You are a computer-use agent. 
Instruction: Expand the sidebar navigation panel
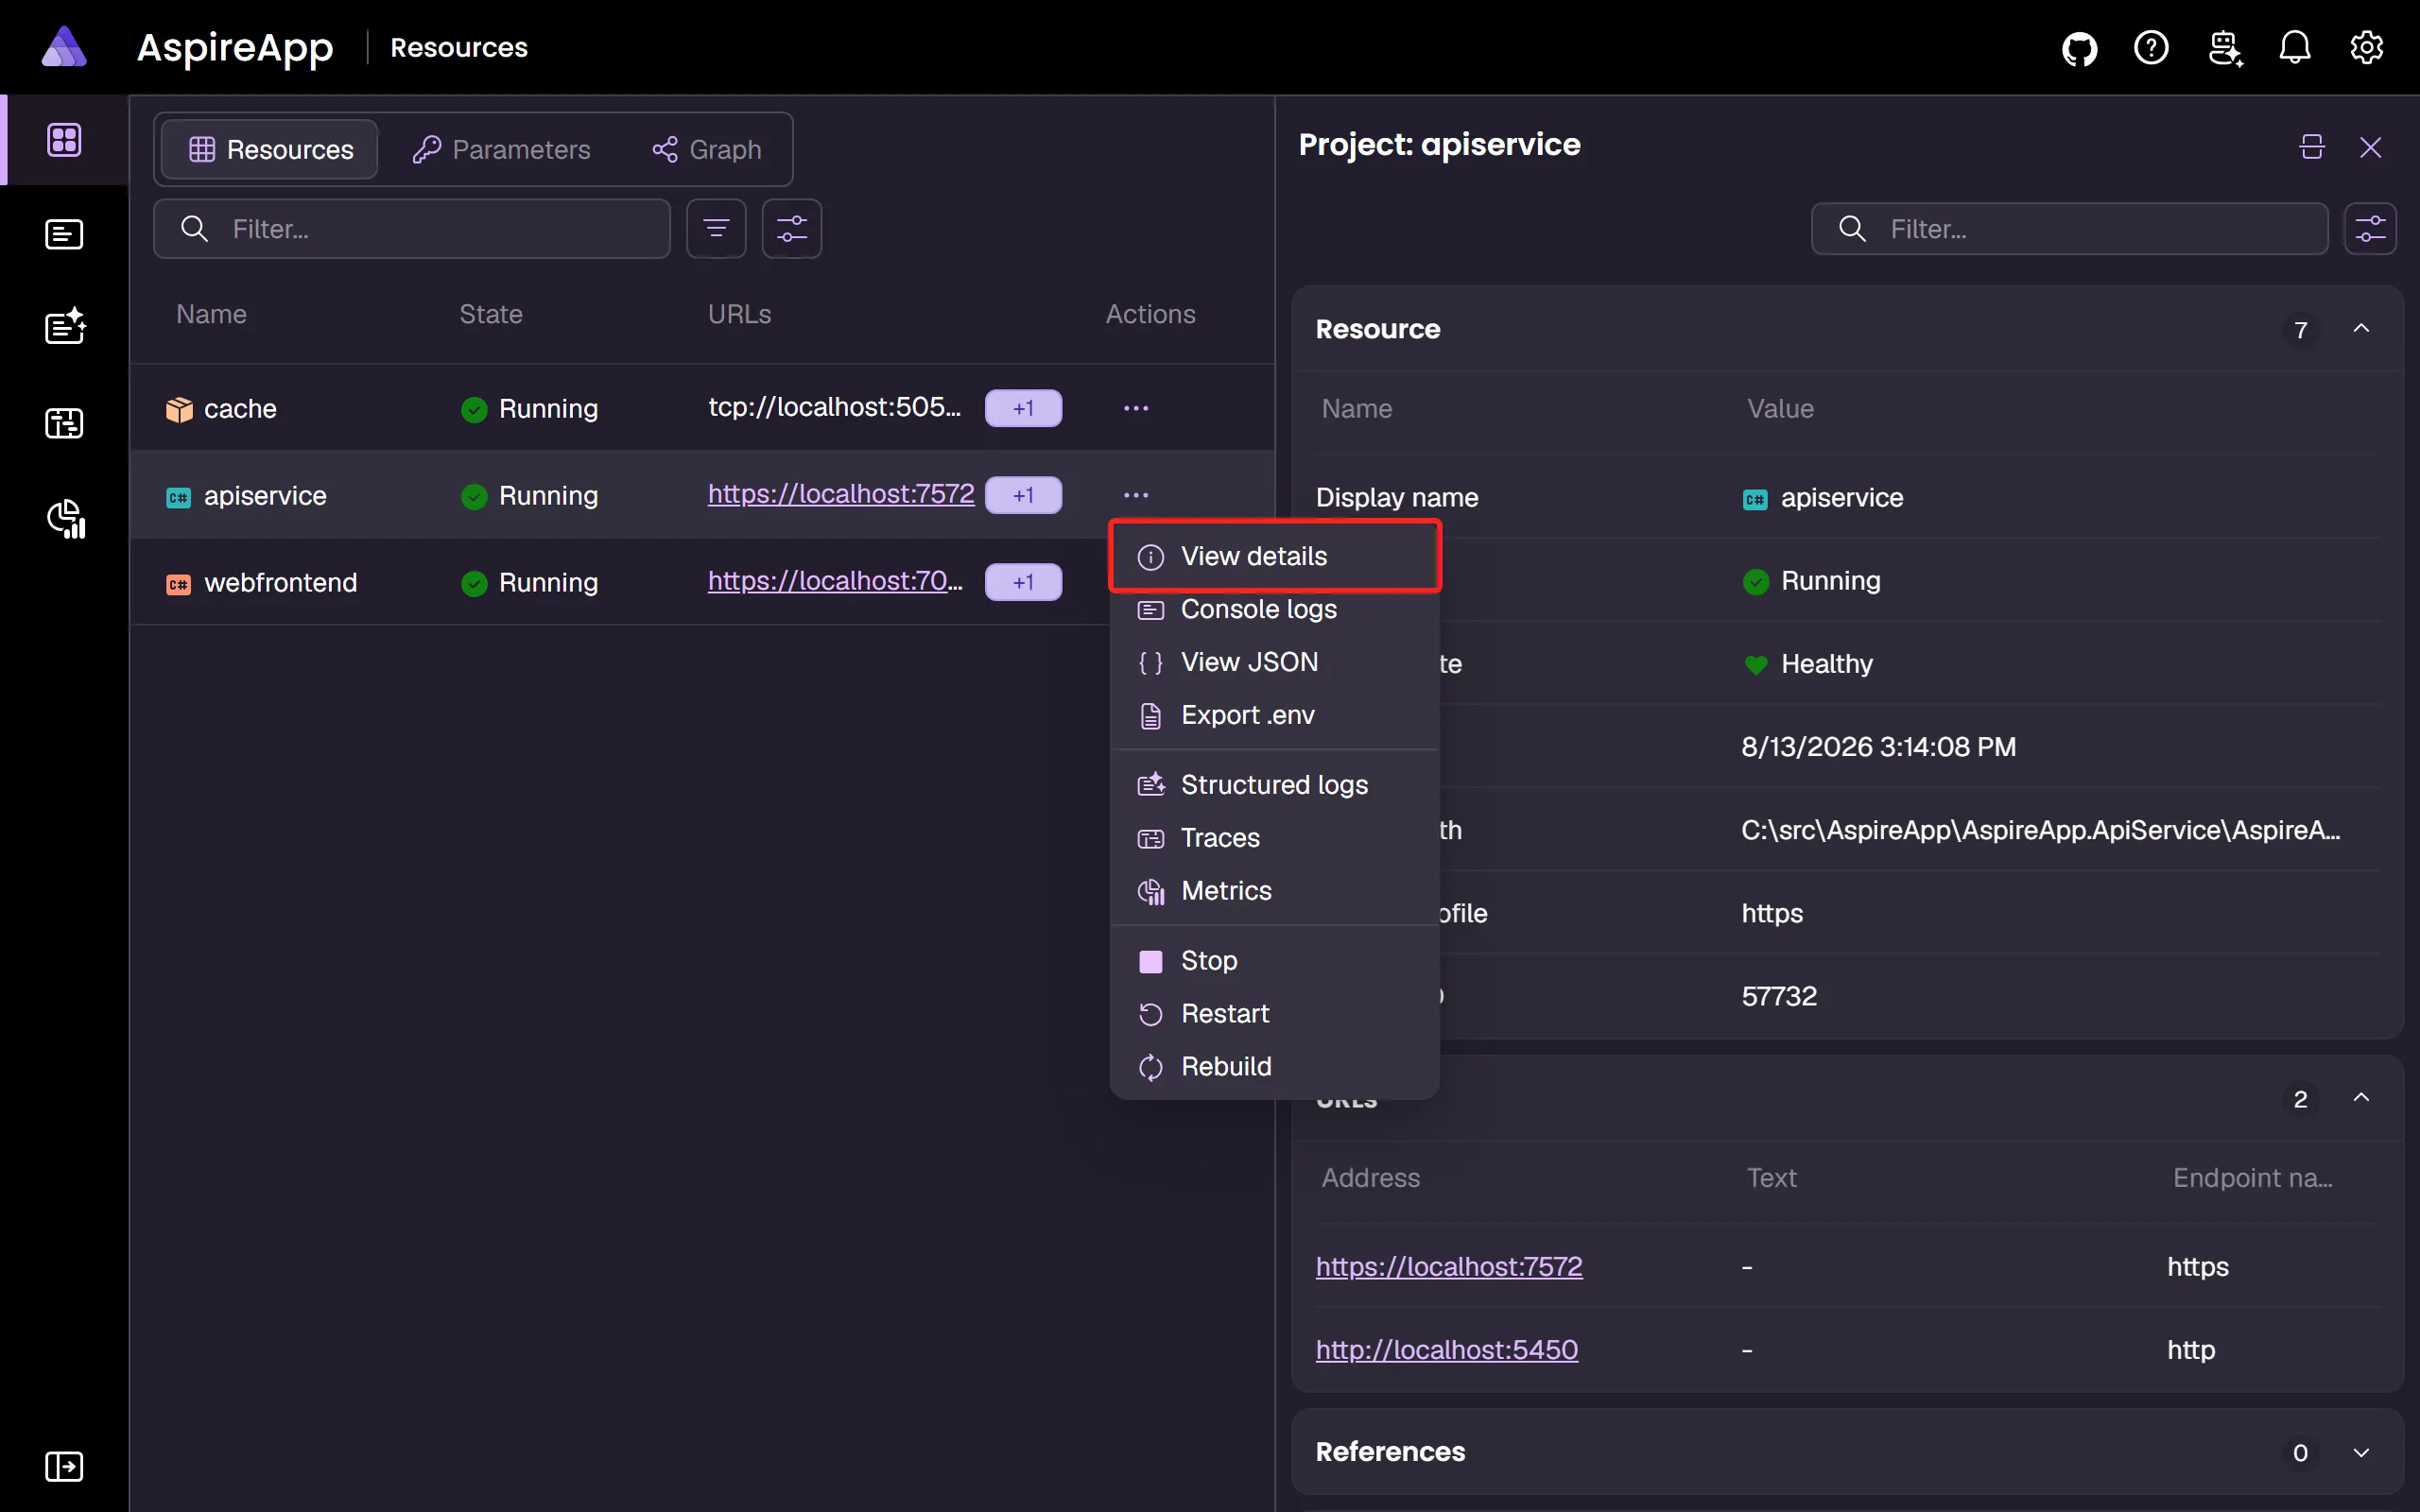point(64,1467)
